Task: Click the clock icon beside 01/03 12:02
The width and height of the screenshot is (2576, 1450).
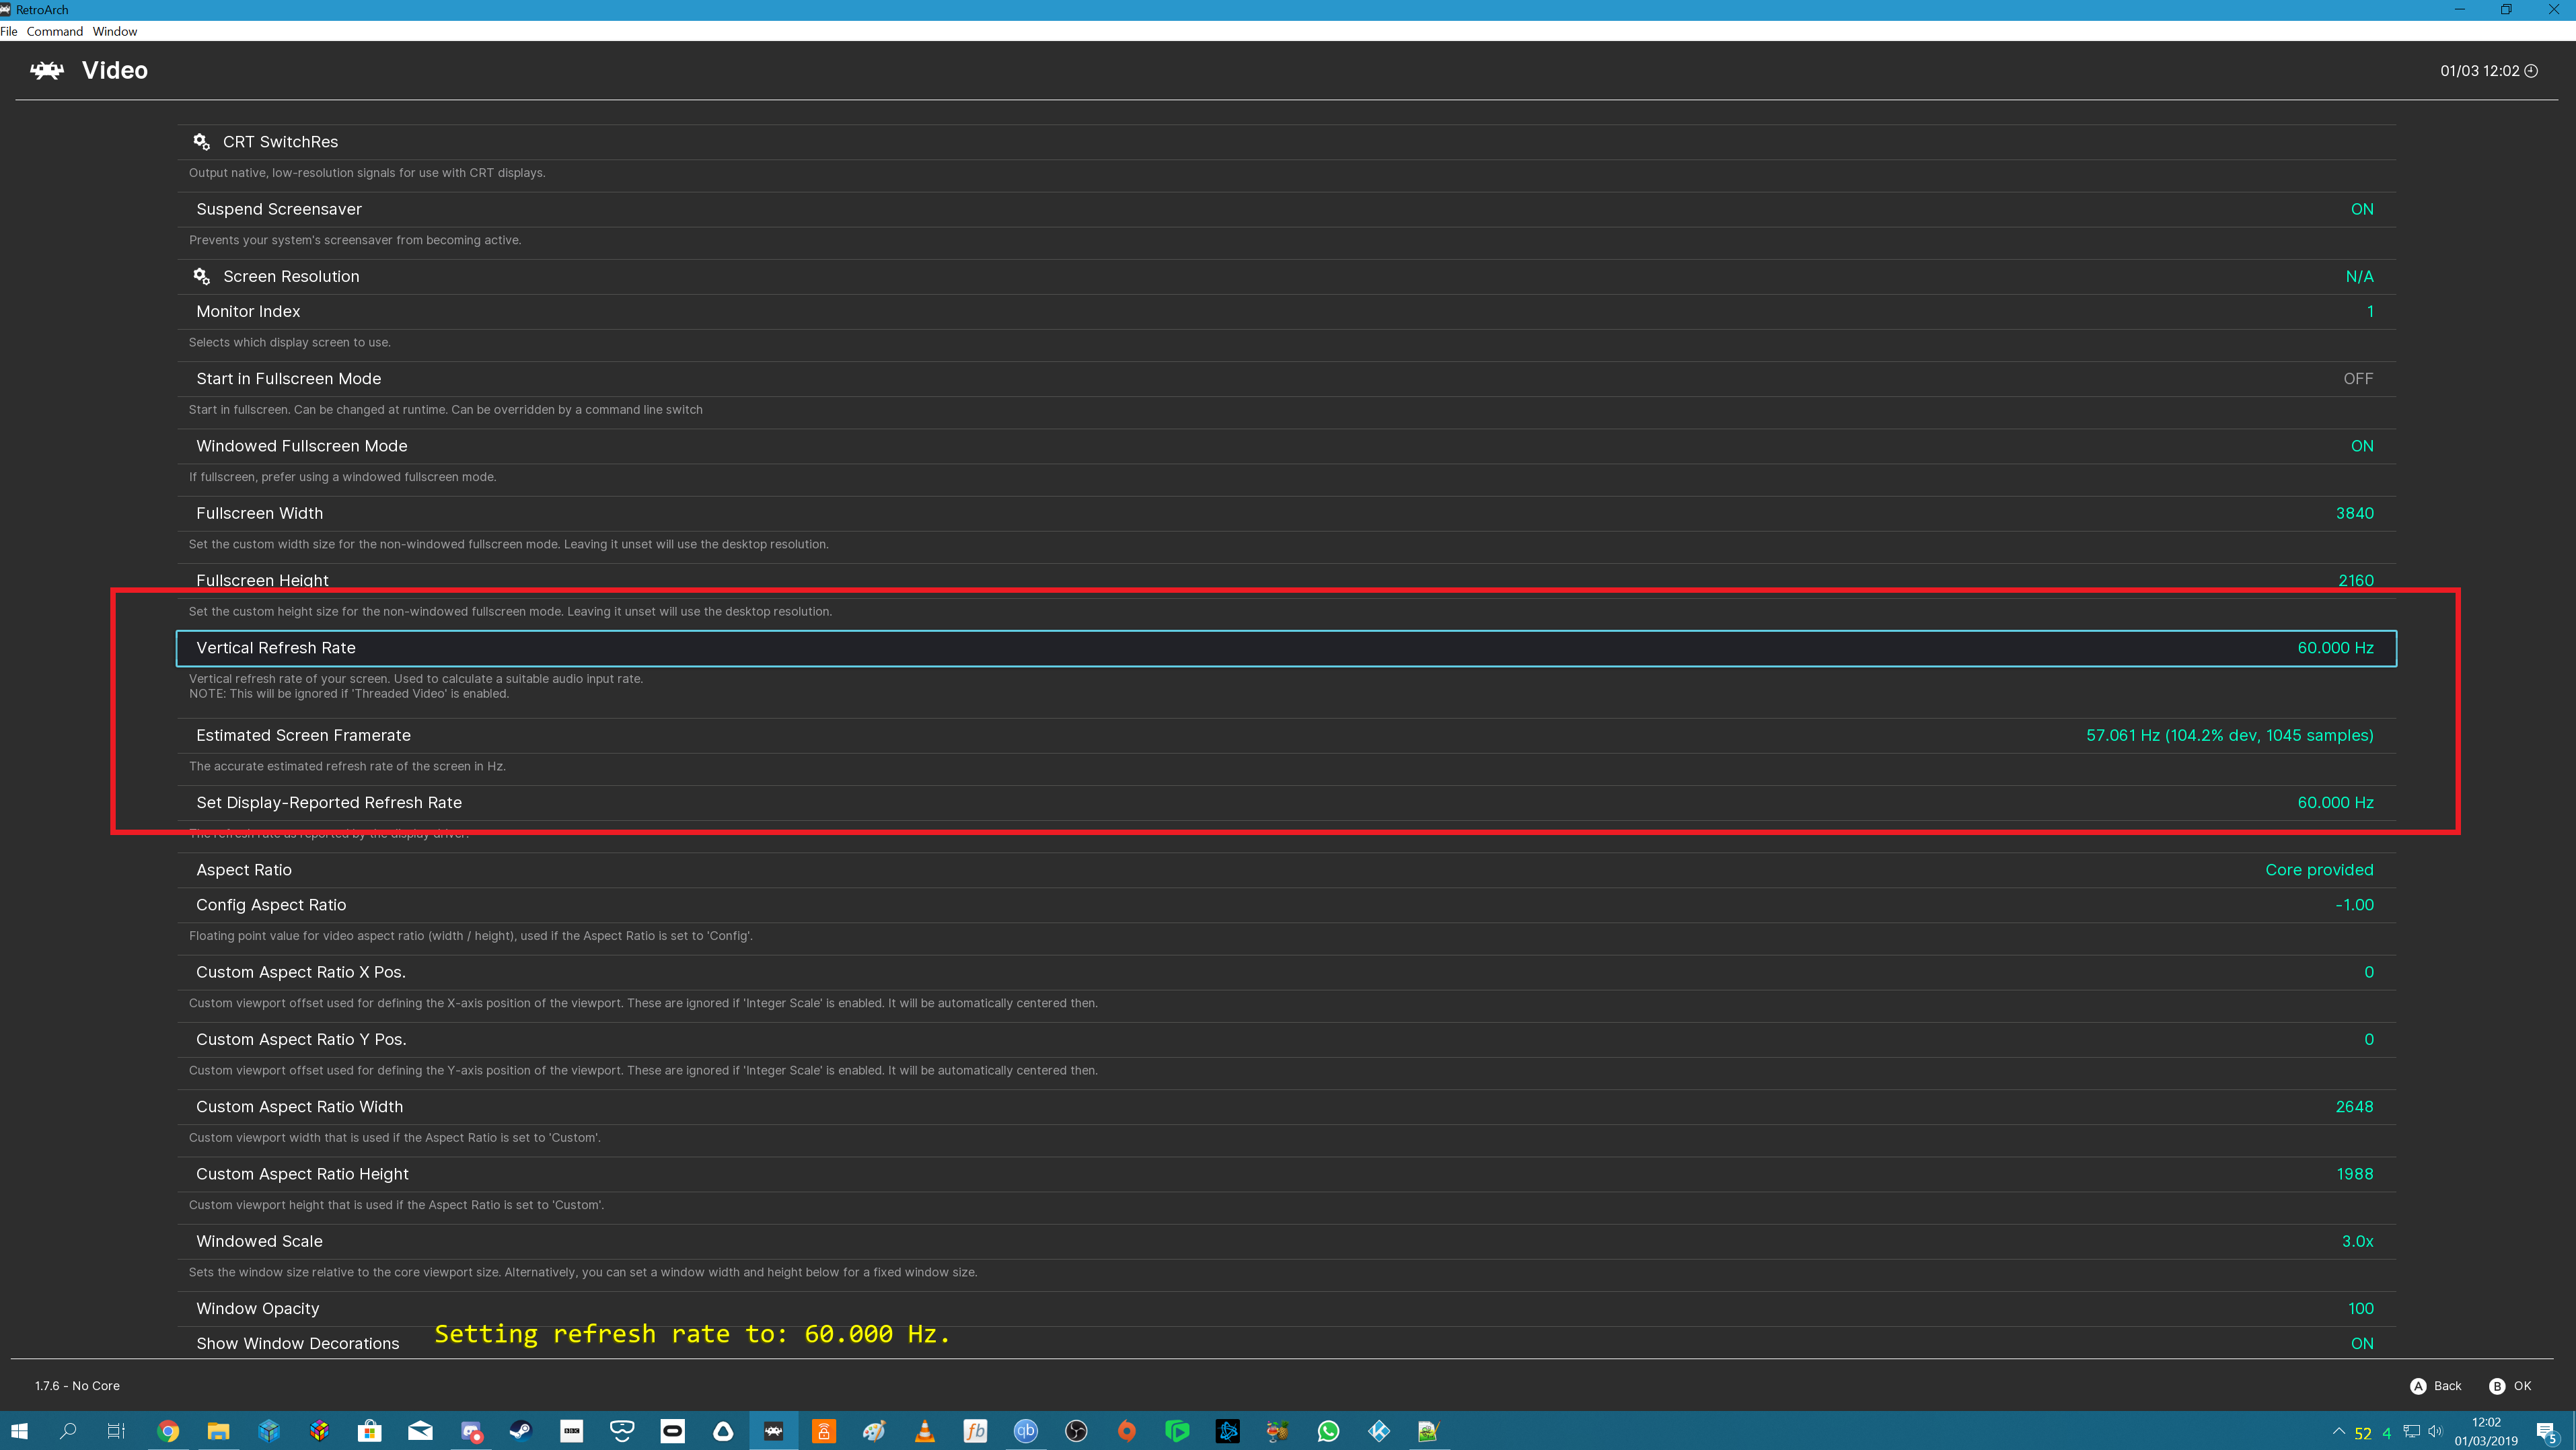Action: 2531,71
